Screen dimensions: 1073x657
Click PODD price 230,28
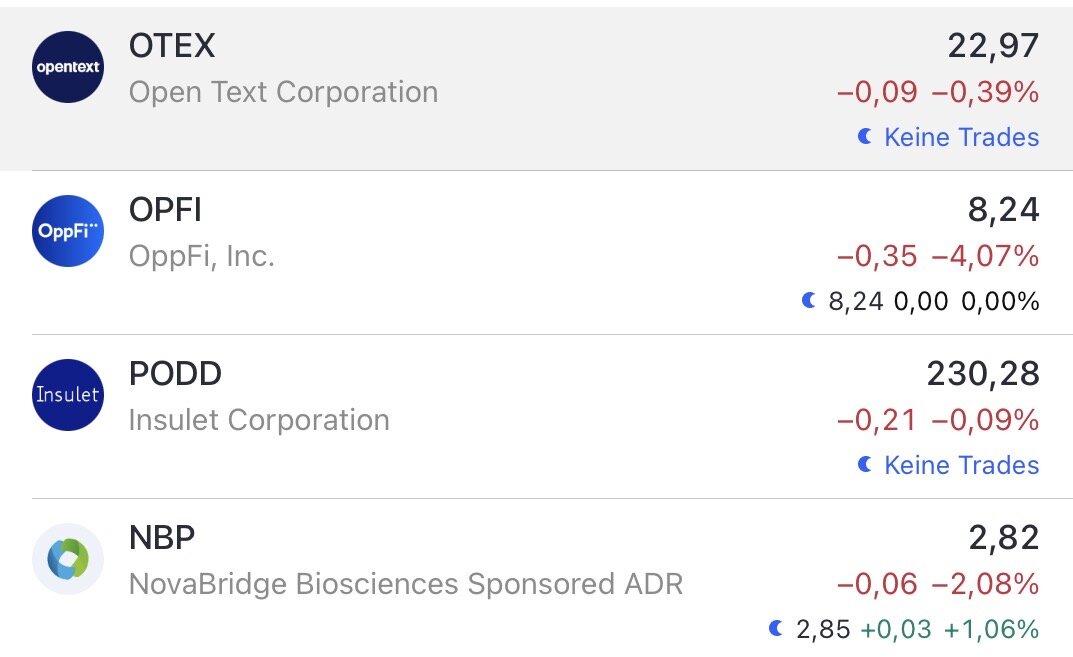point(983,374)
